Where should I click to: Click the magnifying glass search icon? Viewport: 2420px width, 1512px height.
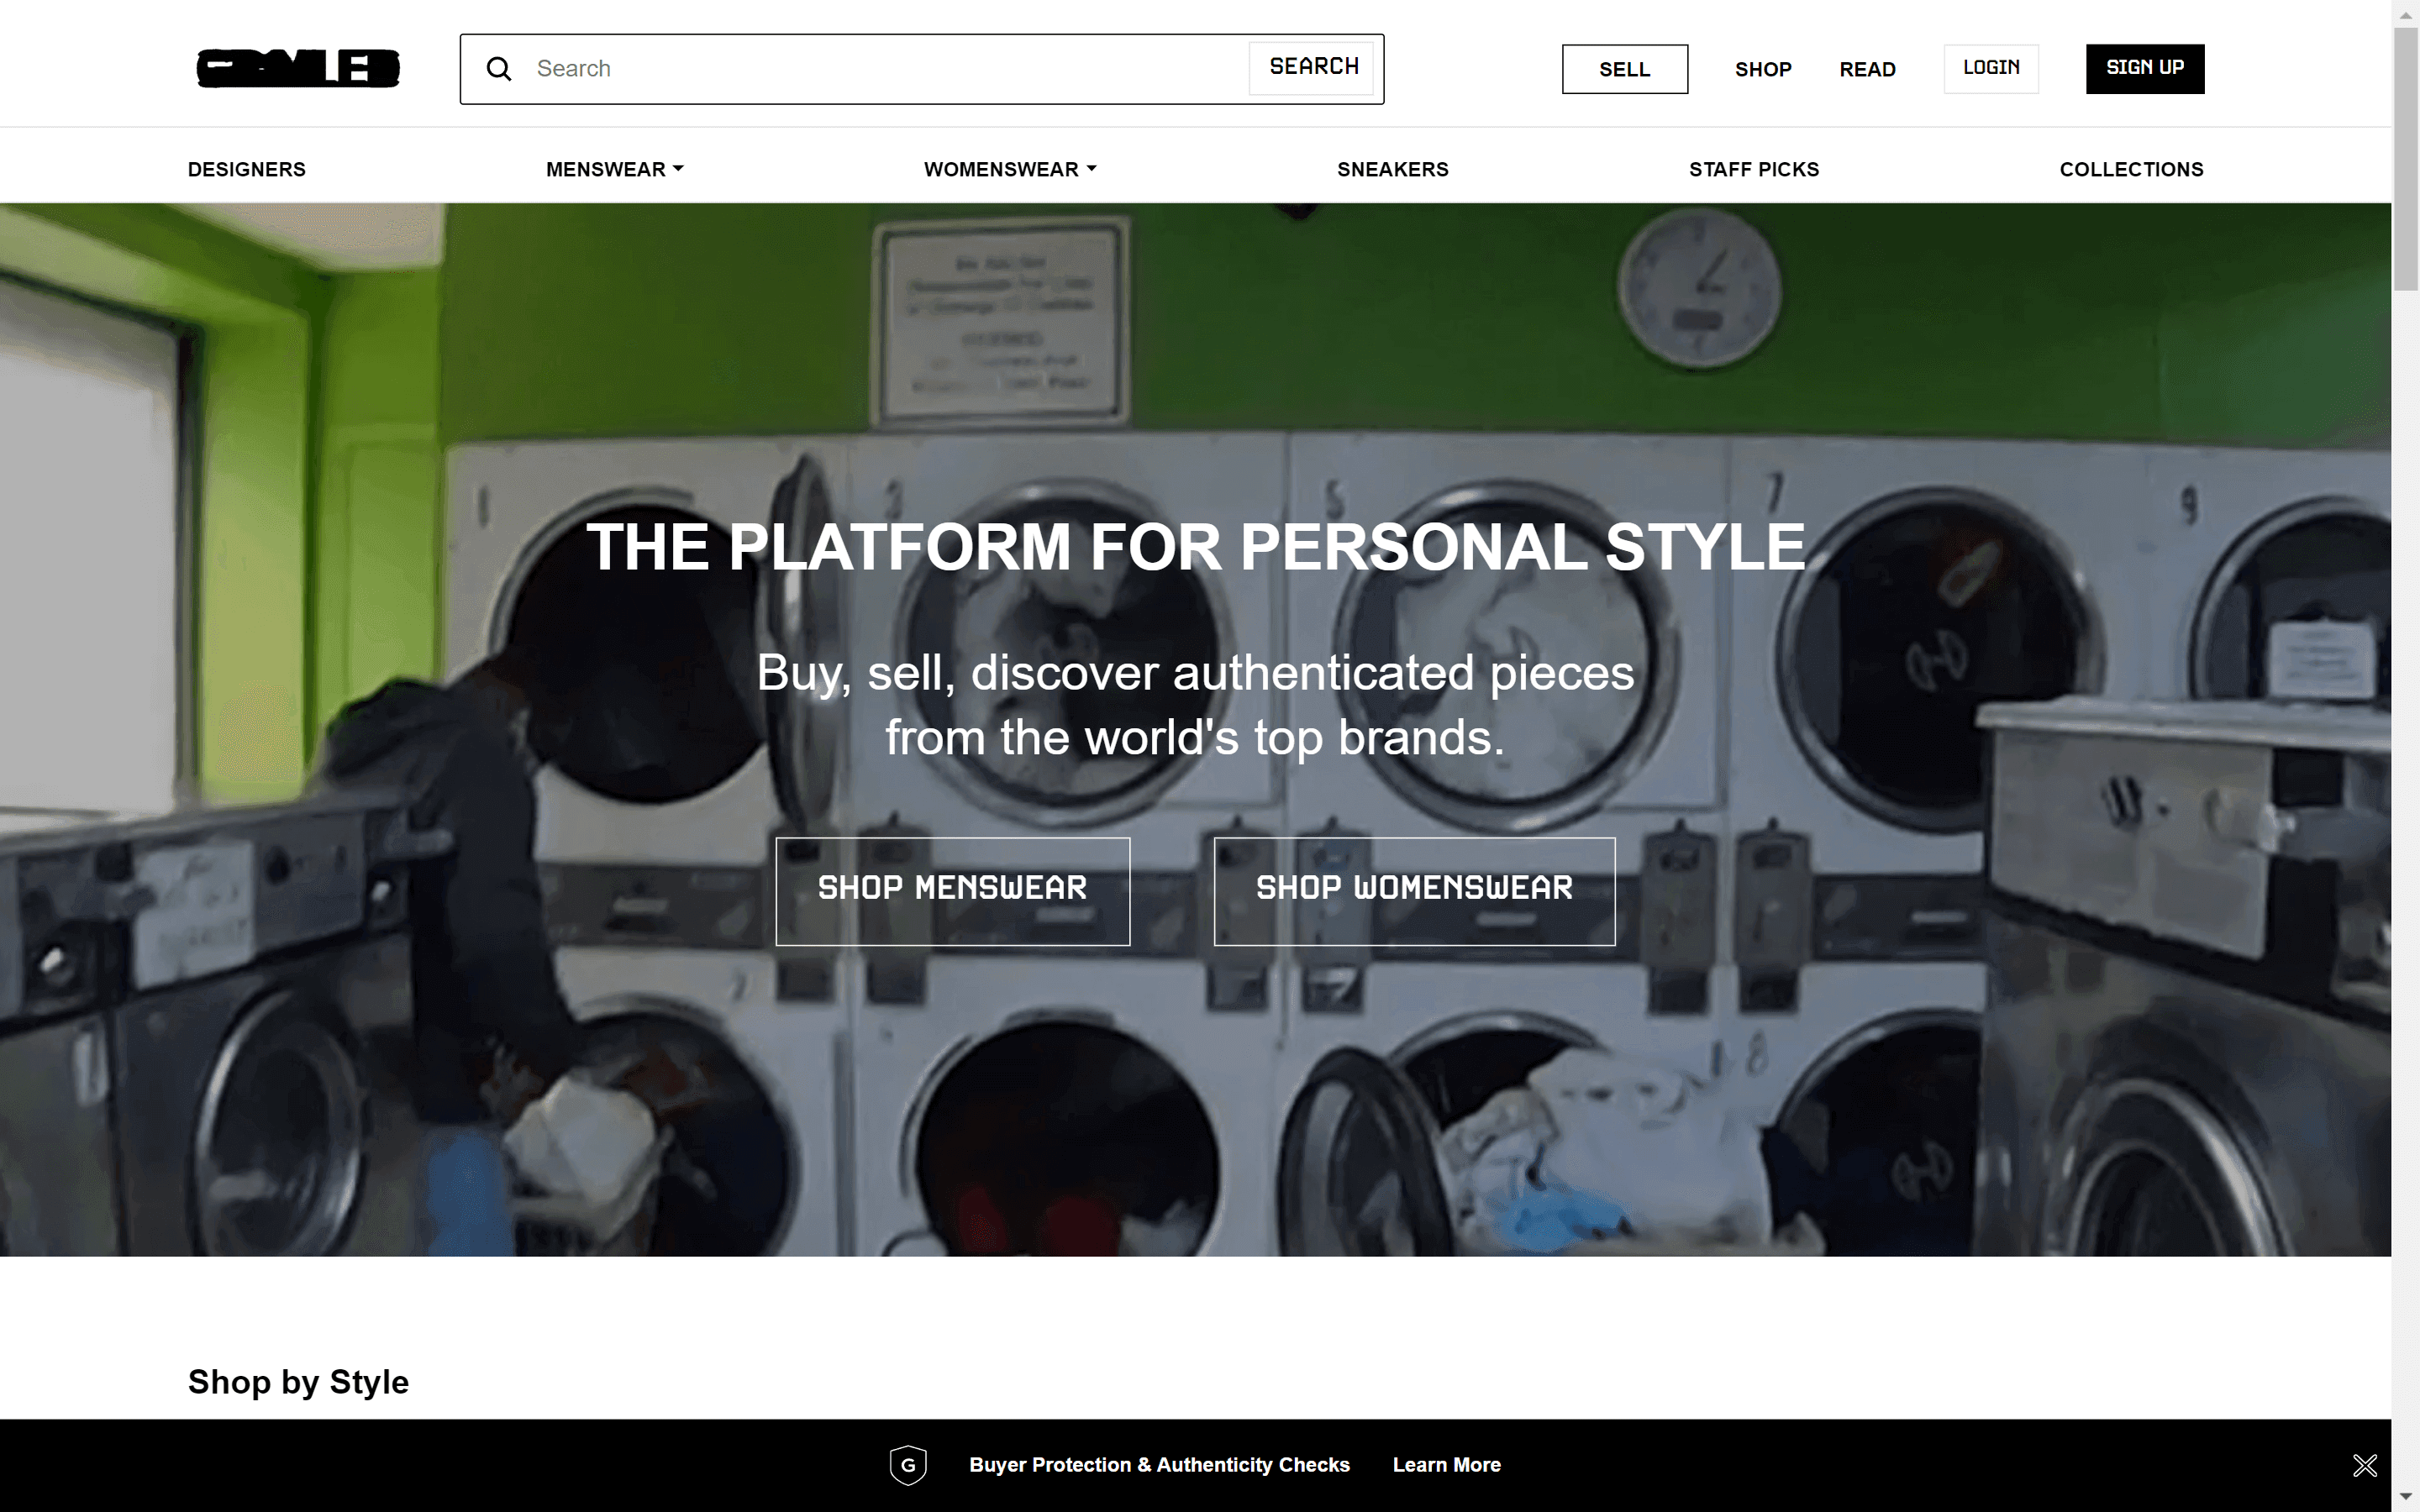[x=499, y=69]
